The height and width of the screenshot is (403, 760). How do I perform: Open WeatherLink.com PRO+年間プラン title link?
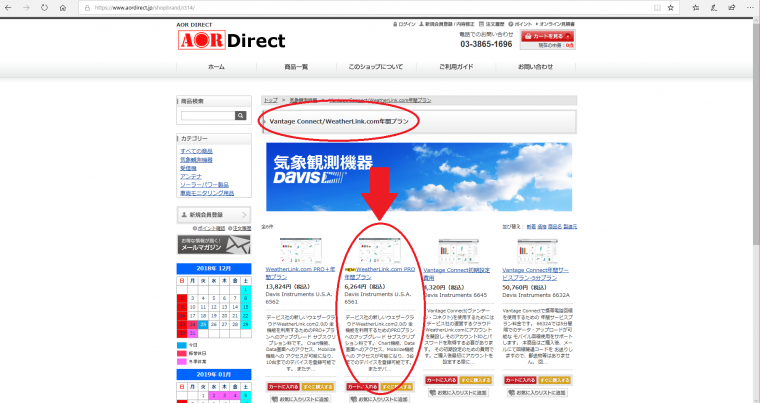[x=300, y=273]
